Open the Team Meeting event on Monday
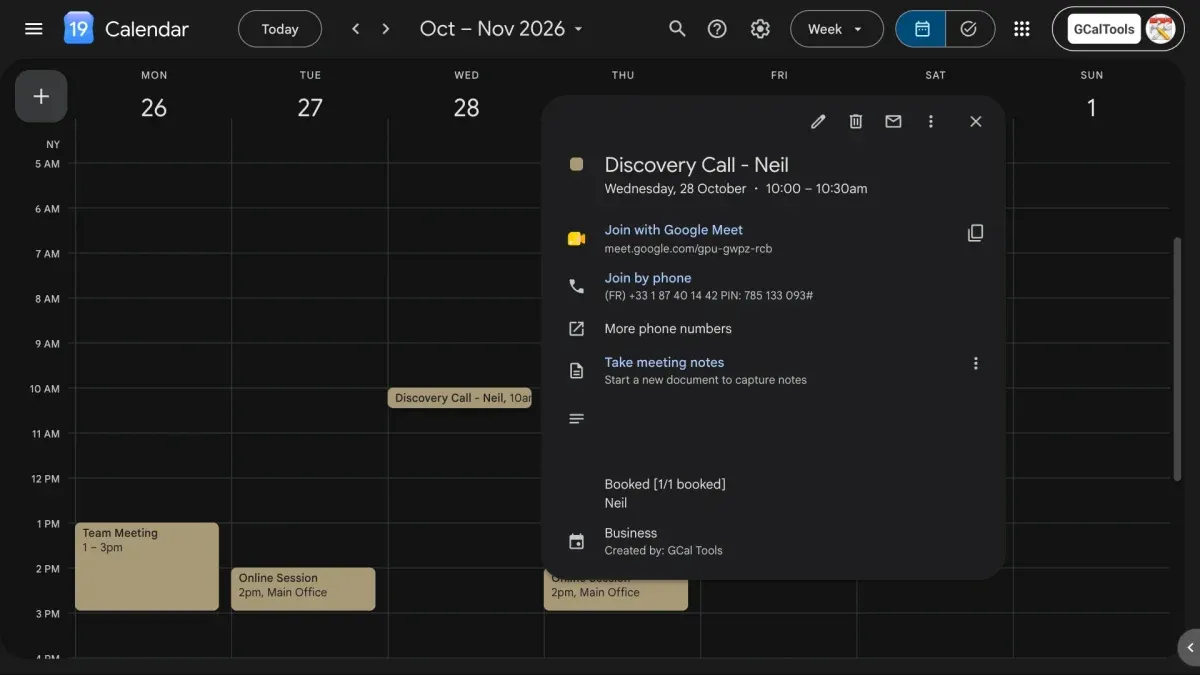 pyautogui.click(x=146, y=566)
